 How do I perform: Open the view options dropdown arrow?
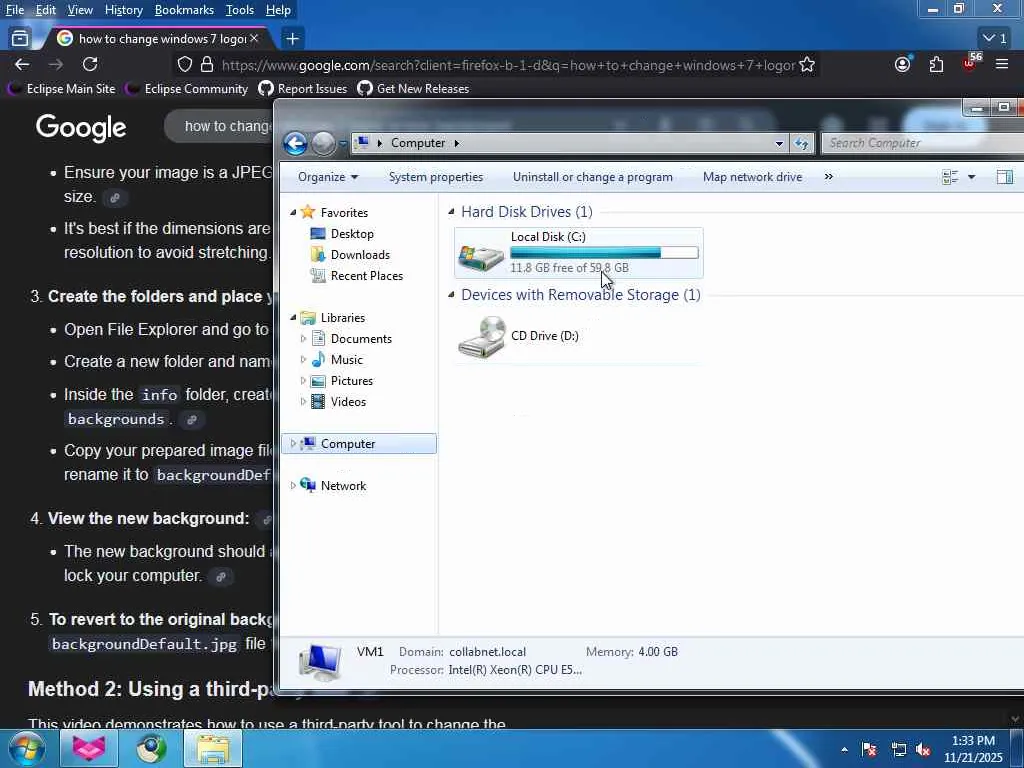click(971, 177)
